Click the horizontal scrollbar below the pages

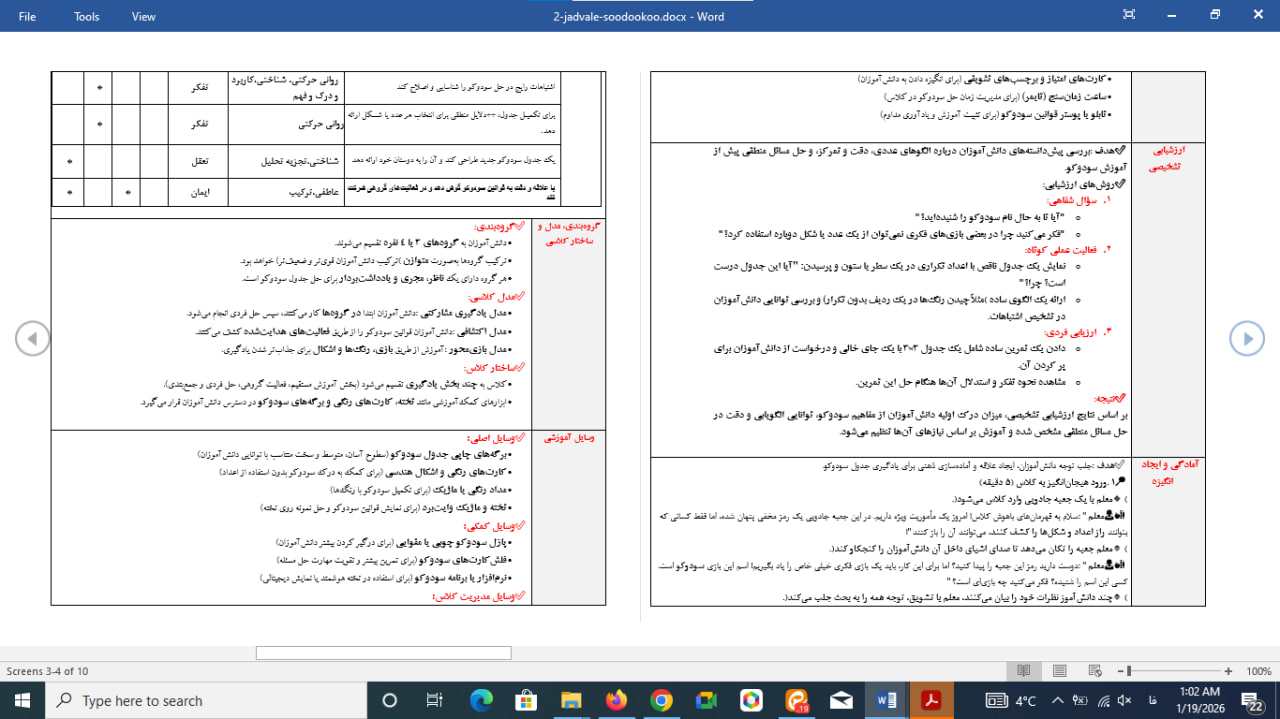pyautogui.click(x=383, y=653)
